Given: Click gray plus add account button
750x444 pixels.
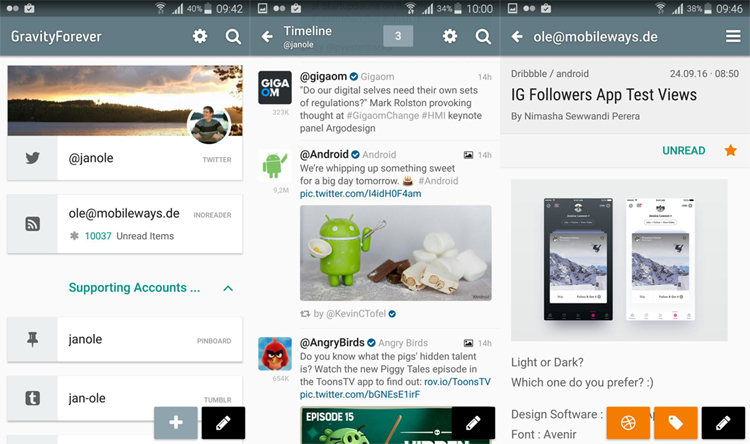Looking at the screenshot, I should point(175,423).
